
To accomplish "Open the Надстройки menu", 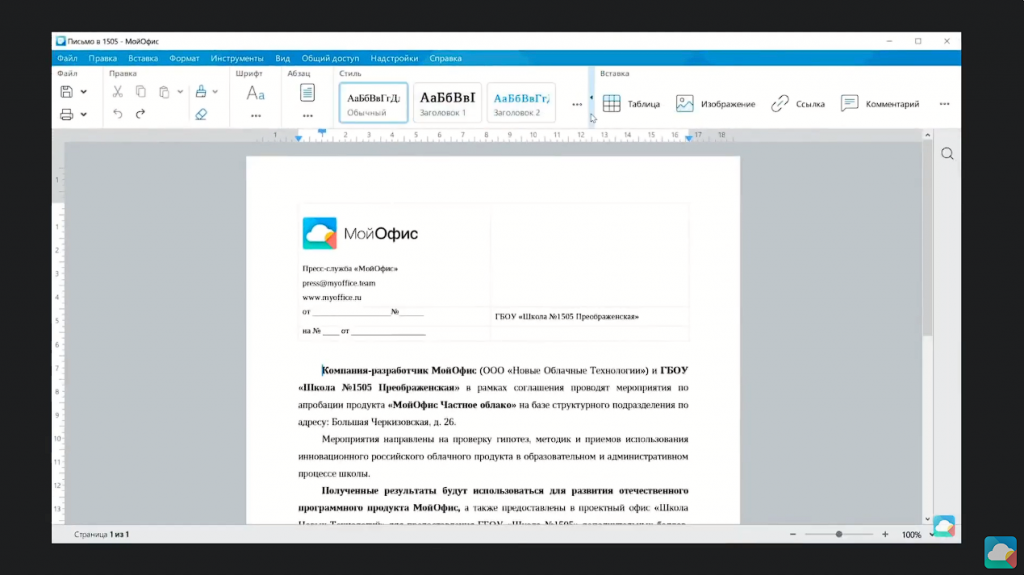I will [394, 58].
